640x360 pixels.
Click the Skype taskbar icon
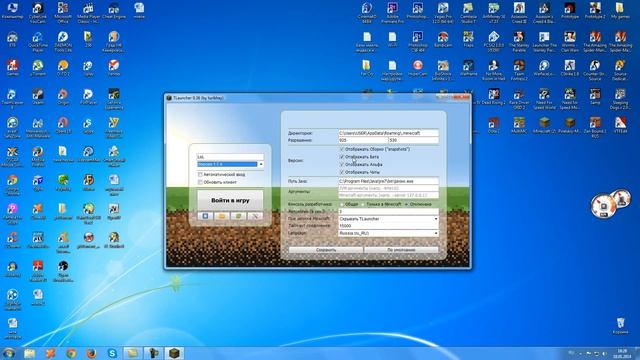[112, 353]
